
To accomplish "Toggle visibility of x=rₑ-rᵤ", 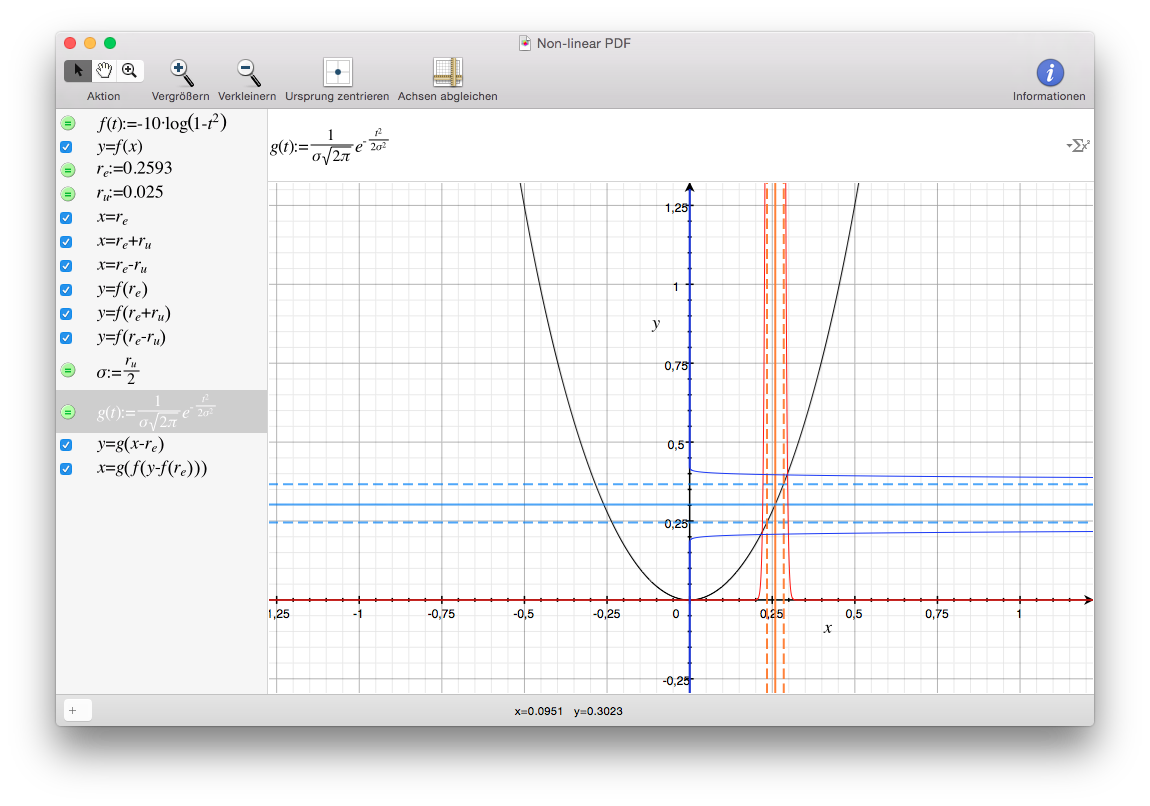I will (x=66, y=265).
